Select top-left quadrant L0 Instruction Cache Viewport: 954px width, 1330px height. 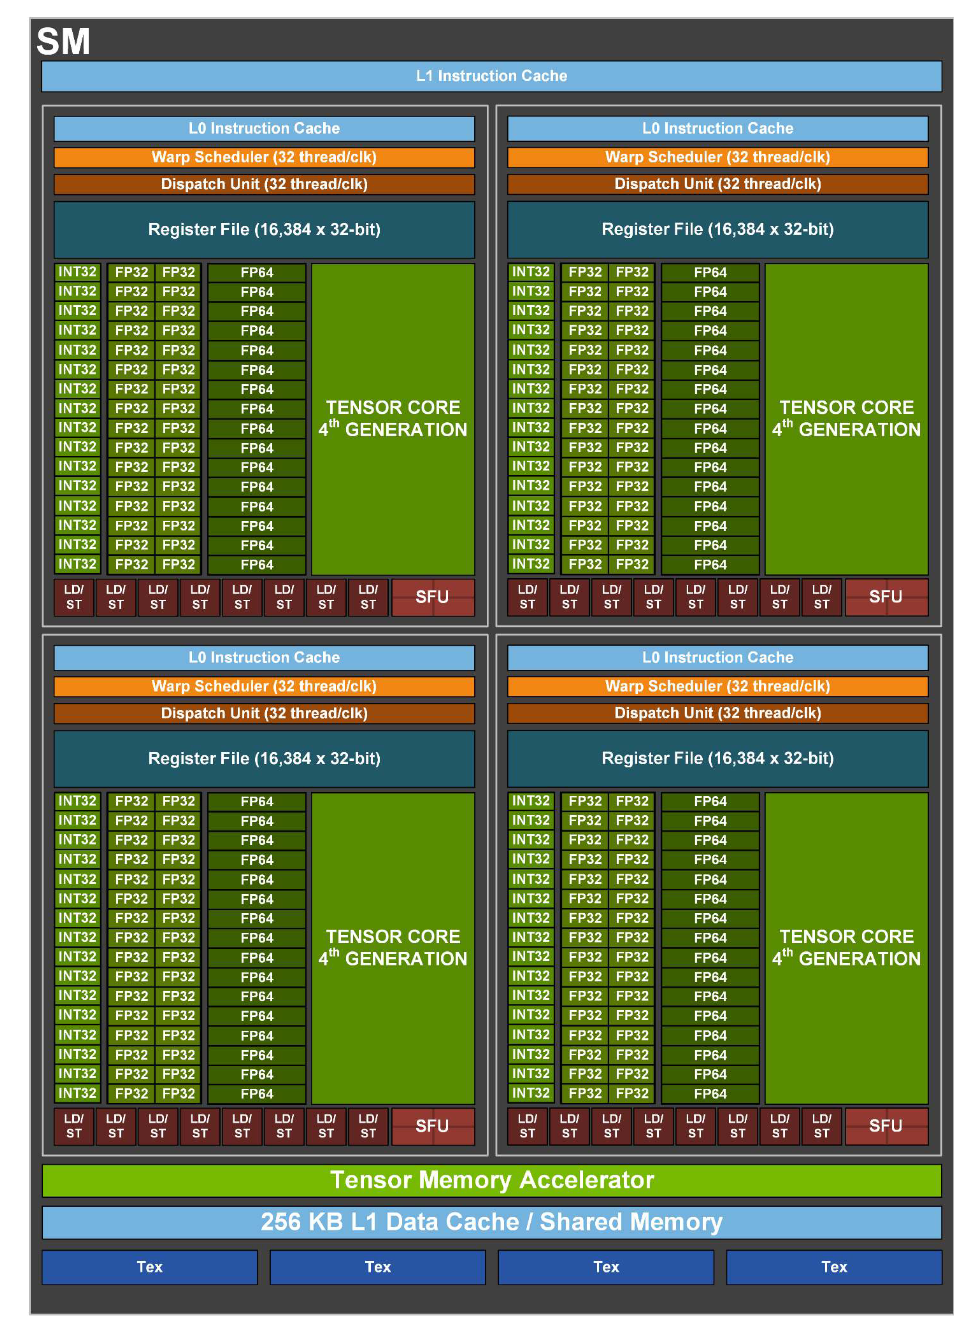point(264,128)
